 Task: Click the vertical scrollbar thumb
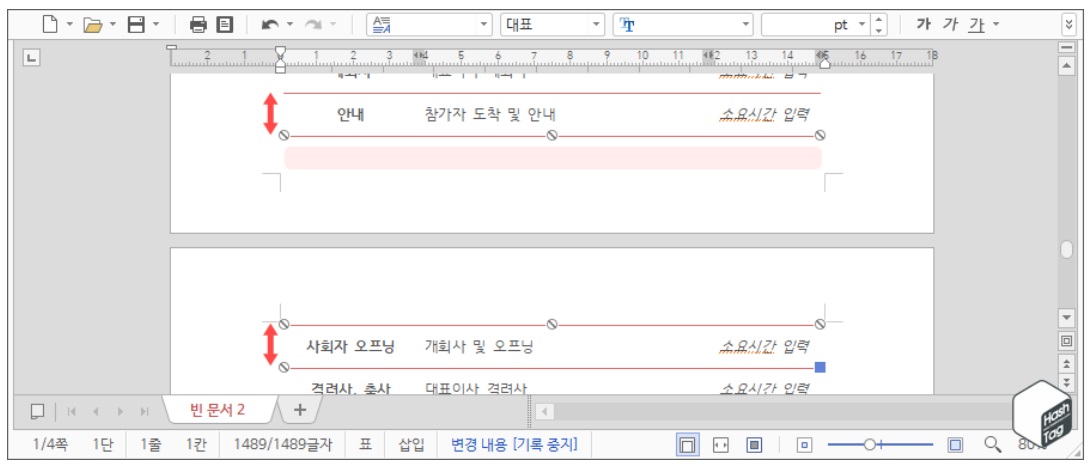click(x=1066, y=250)
